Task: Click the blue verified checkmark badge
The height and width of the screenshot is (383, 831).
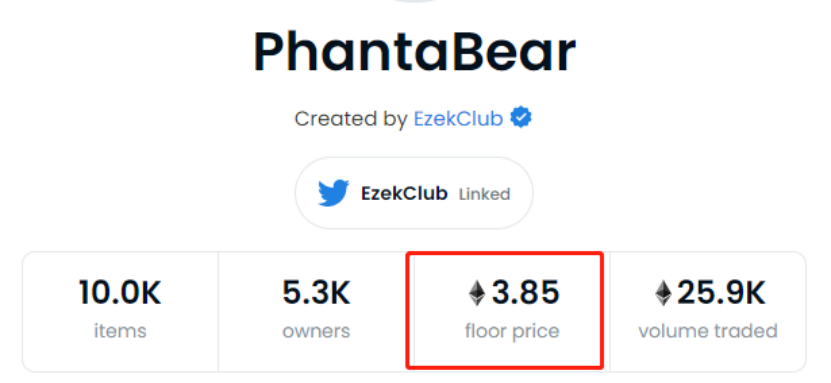Action: click(x=520, y=119)
